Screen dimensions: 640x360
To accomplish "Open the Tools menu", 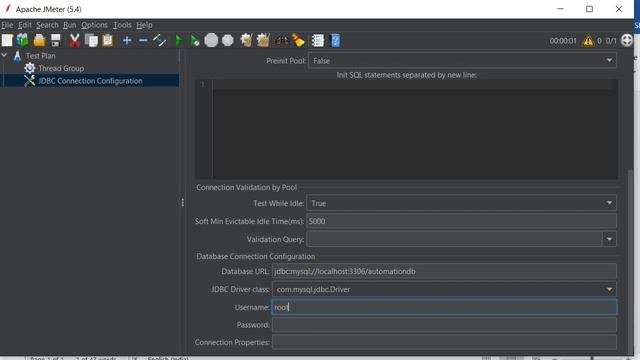I will [122, 25].
